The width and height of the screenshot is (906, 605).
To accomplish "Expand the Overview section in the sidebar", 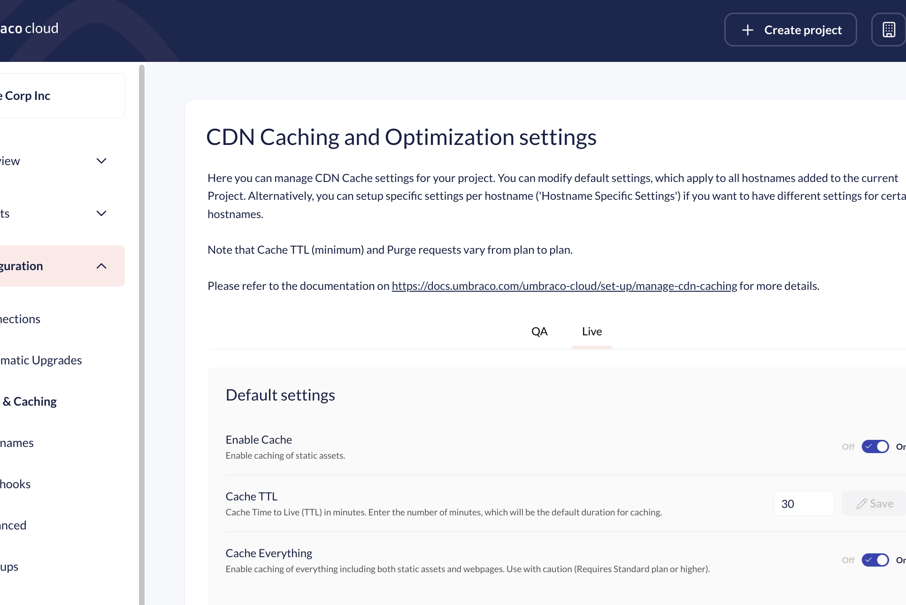I will pos(100,160).
